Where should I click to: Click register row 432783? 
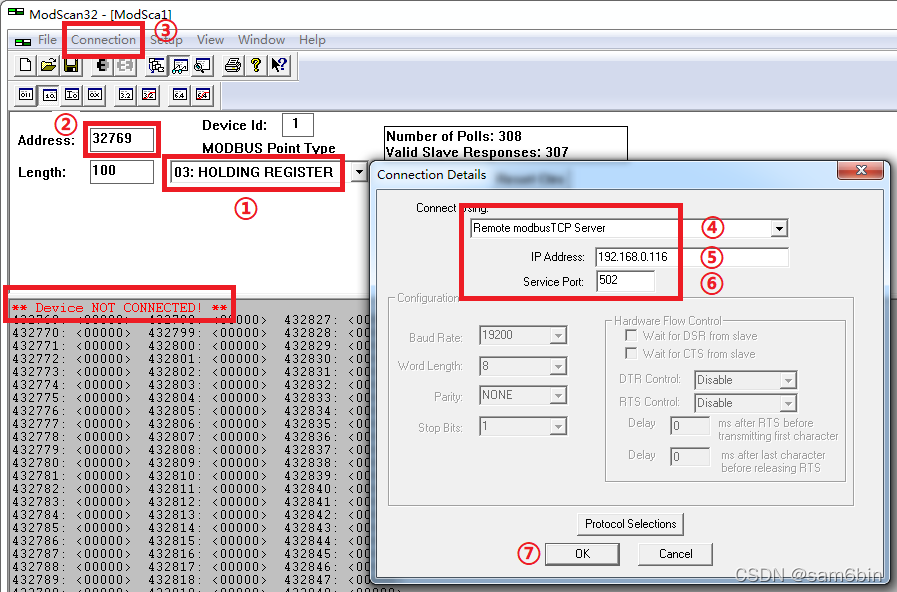coord(72,502)
